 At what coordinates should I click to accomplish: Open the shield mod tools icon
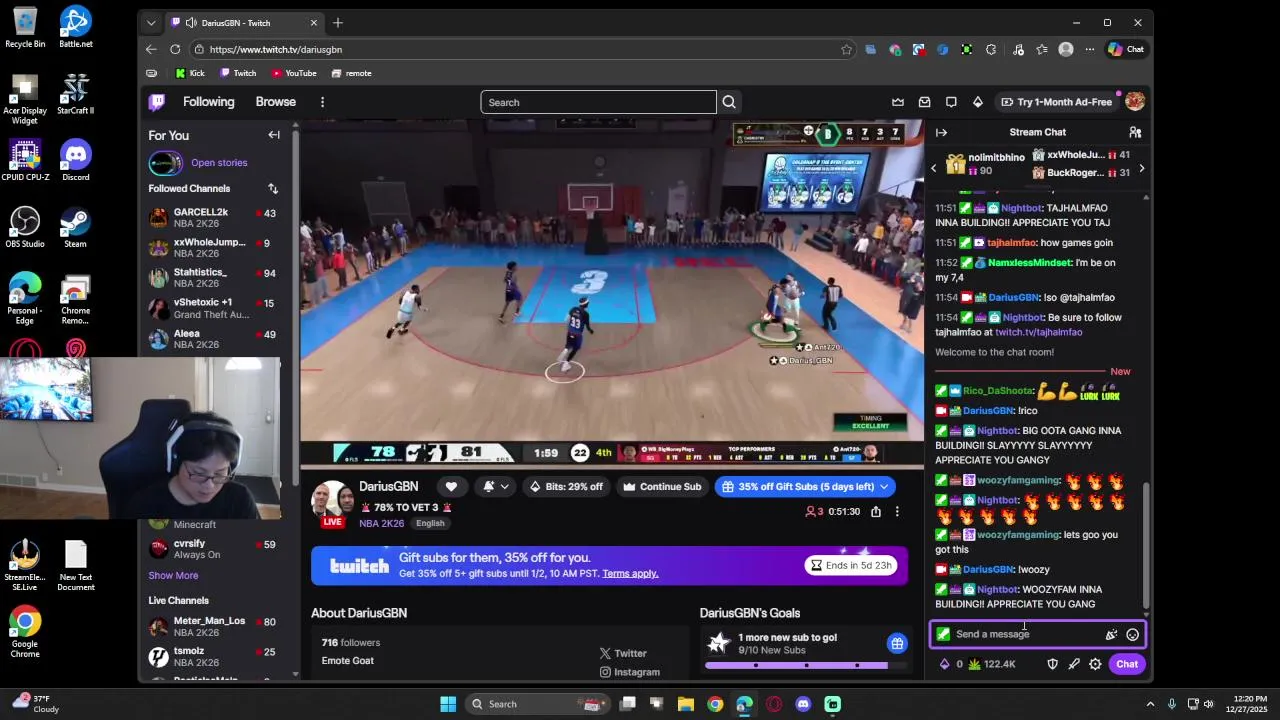click(x=1052, y=664)
